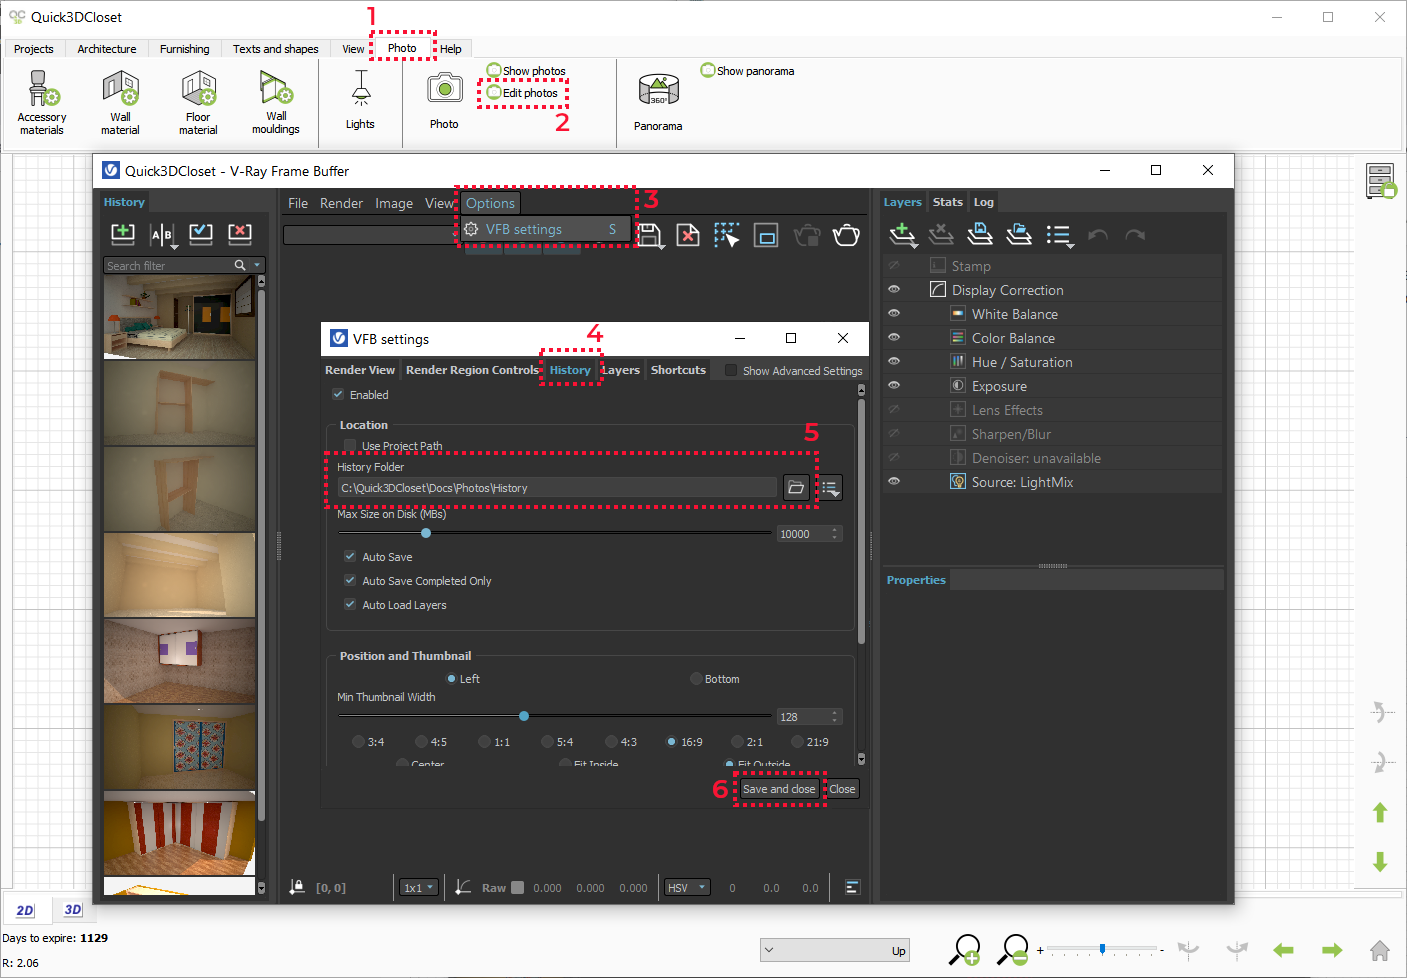Toggle the Auto Save checkbox
This screenshot has height=978, width=1407.
click(350, 557)
